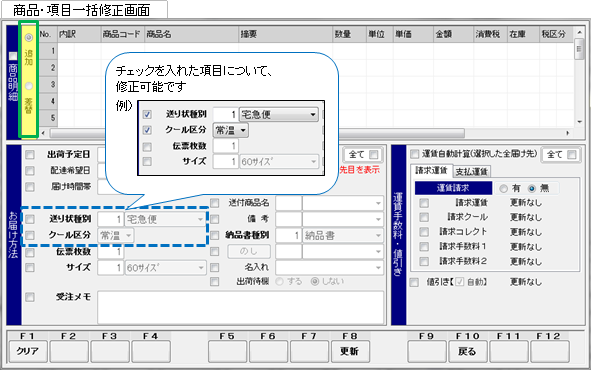Check the 出荷予定日 checkbox
Screen dimensions: 591x370
[30, 155]
